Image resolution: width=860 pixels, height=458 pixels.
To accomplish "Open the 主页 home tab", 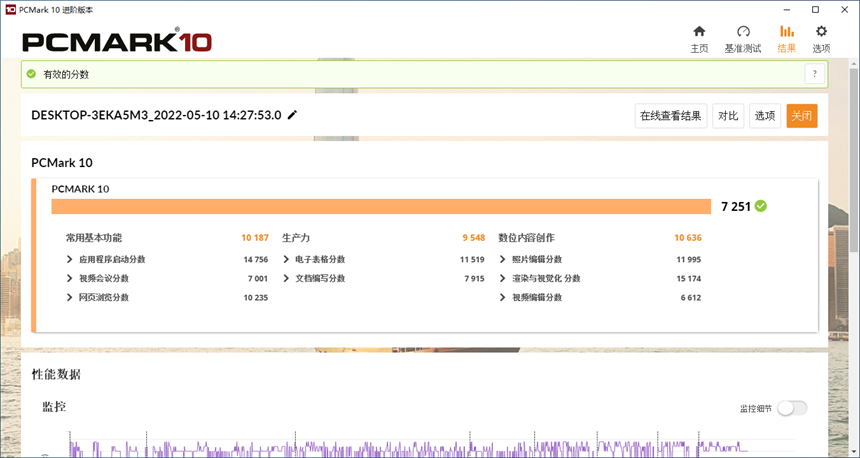I will pyautogui.click(x=699, y=39).
